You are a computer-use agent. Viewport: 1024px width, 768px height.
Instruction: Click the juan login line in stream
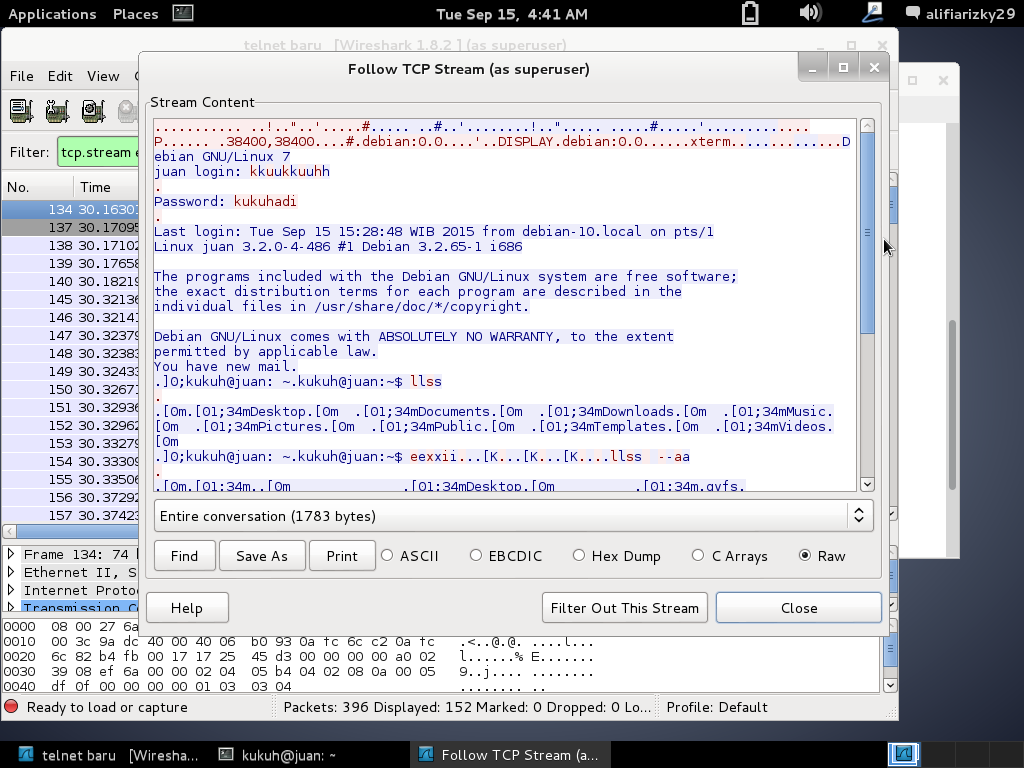click(242, 171)
